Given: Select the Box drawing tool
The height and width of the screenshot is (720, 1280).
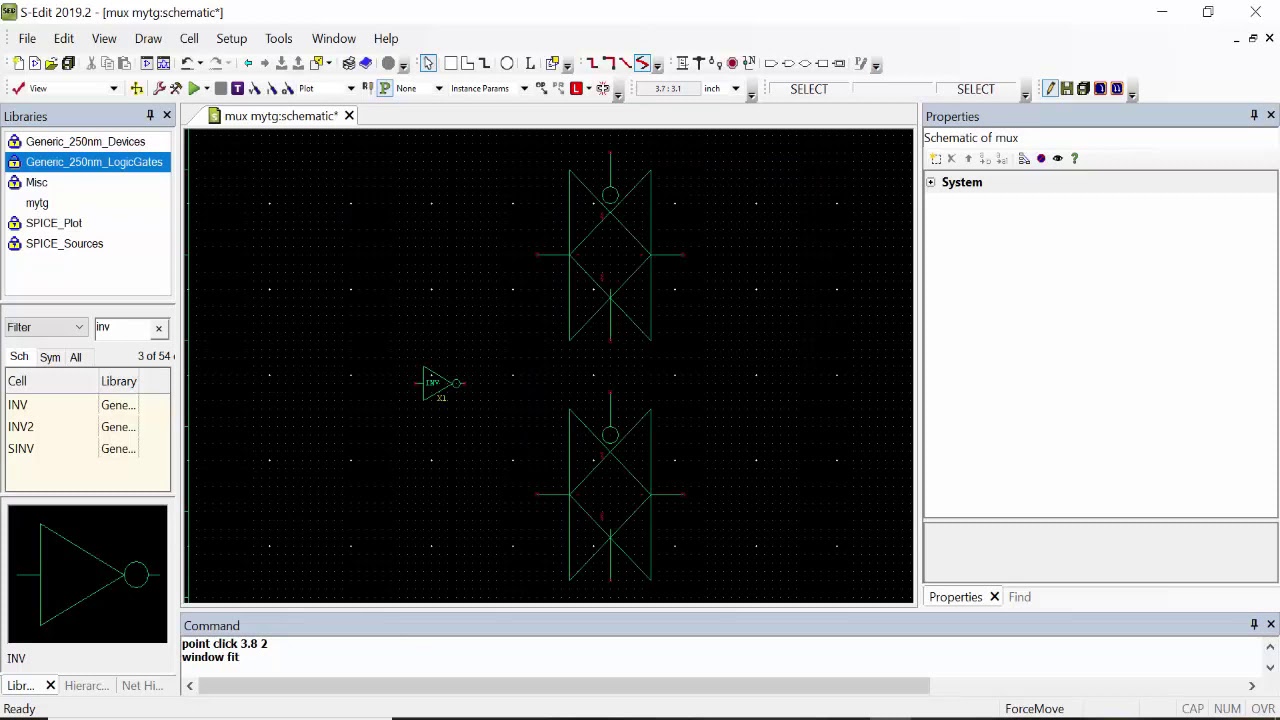Looking at the screenshot, I should coord(451,63).
